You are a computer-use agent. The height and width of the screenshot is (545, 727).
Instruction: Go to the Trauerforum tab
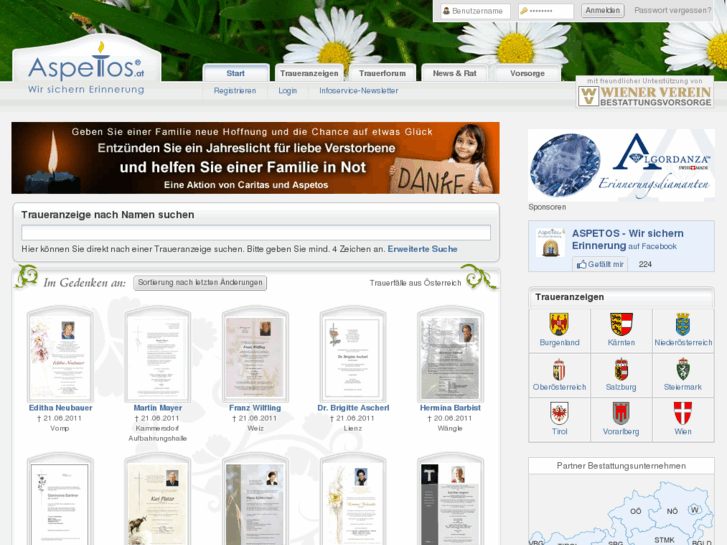coord(382,73)
